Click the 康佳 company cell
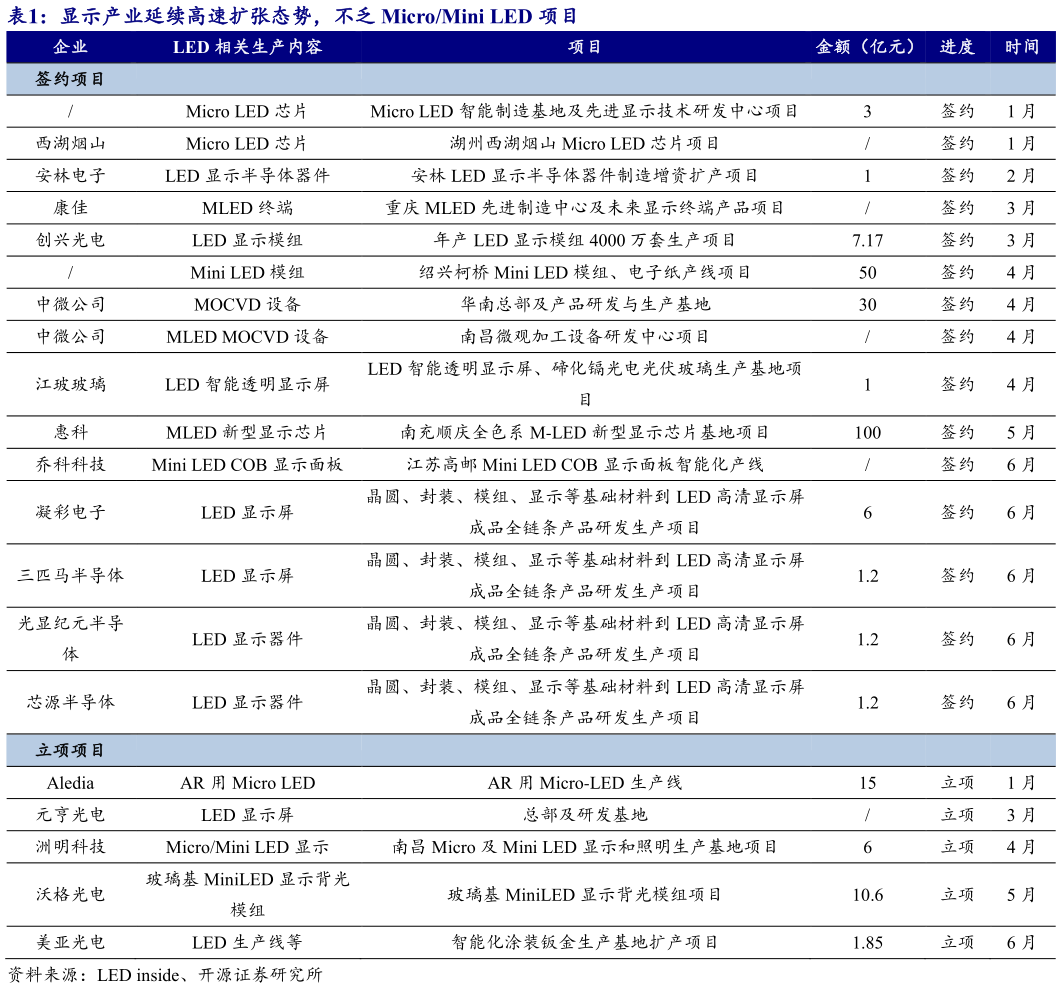 [70, 208]
